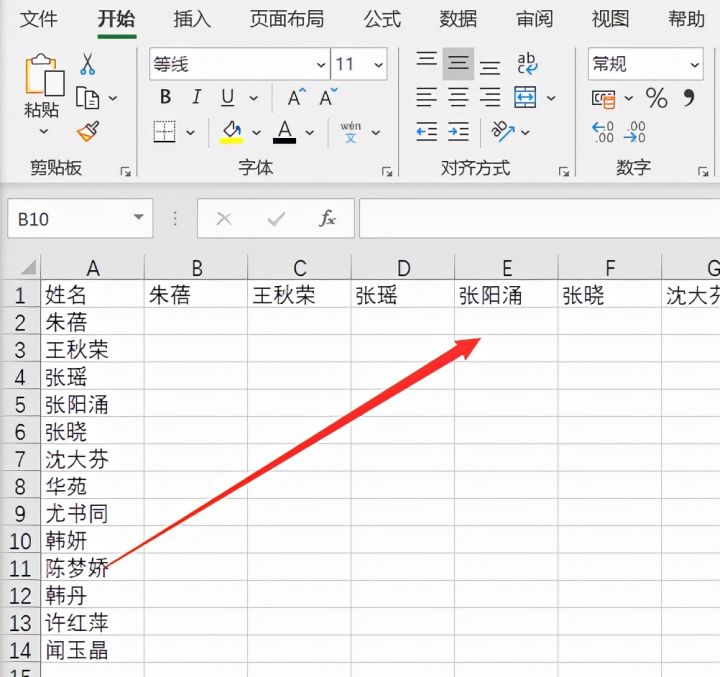The width and height of the screenshot is (720, 677).
Task: Open the 帮助 tab
Action: click(x=686, y=19)
